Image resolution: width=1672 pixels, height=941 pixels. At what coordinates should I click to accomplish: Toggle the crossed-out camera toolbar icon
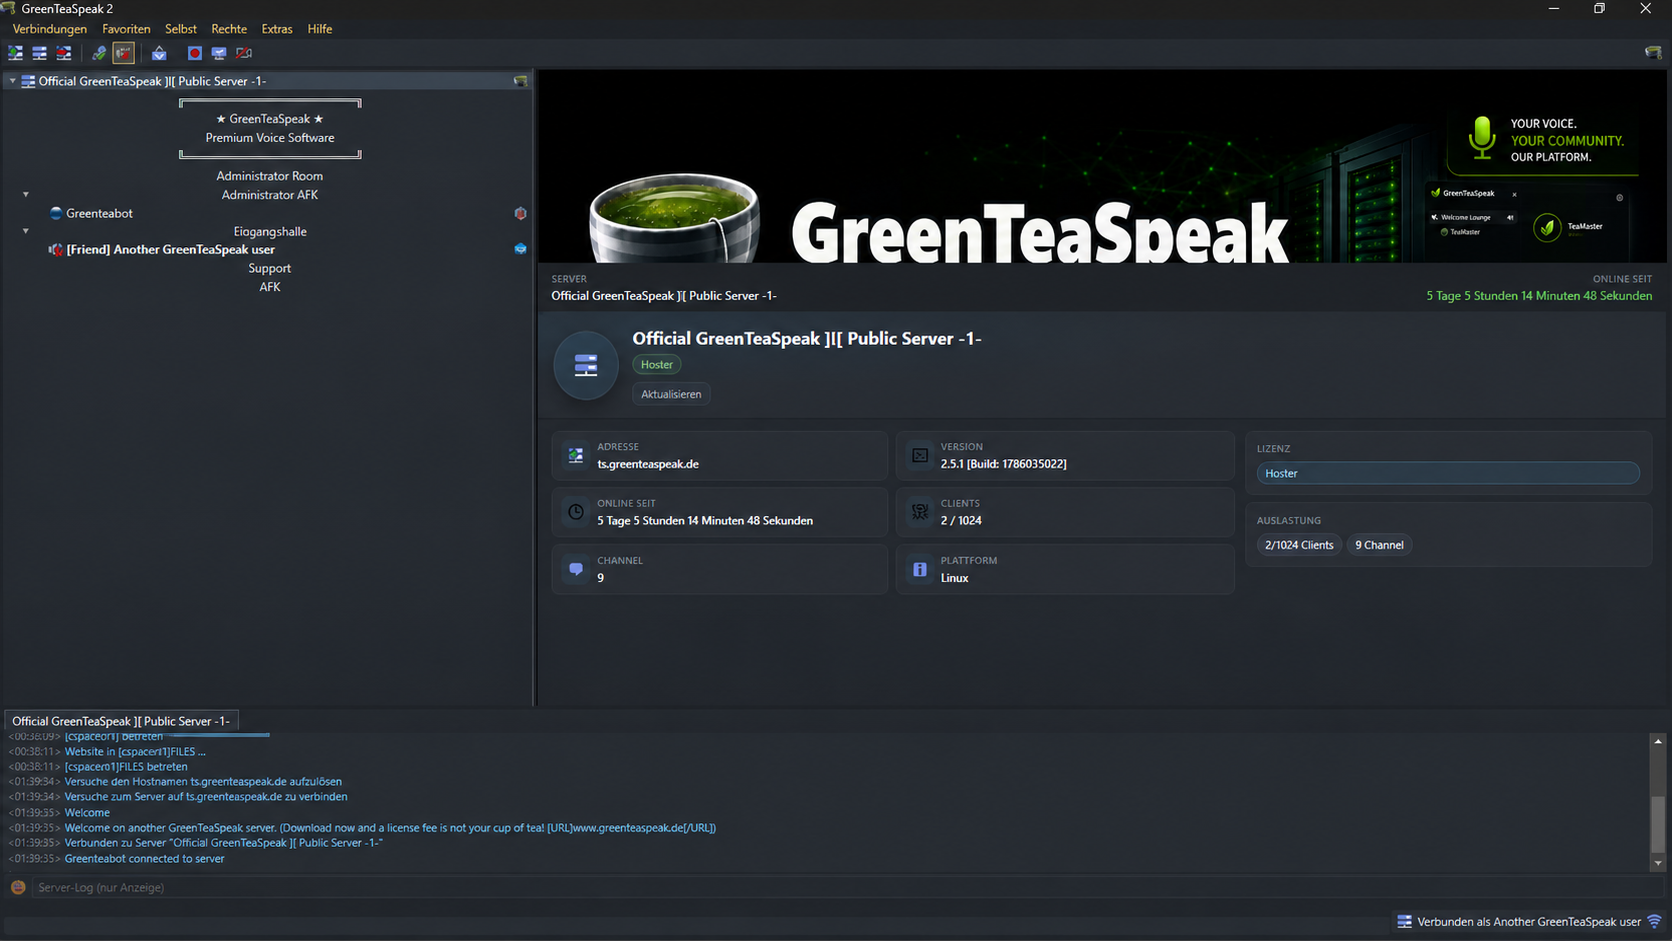click(x=244, y=53)
